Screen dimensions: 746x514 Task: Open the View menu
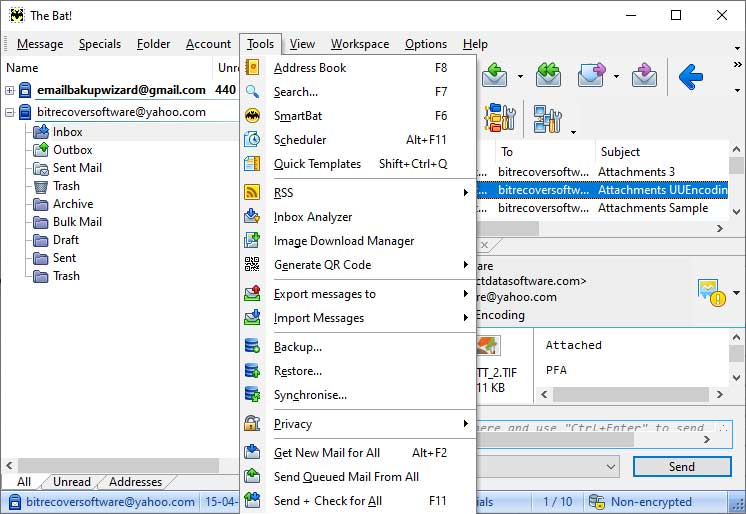point(302,44)
